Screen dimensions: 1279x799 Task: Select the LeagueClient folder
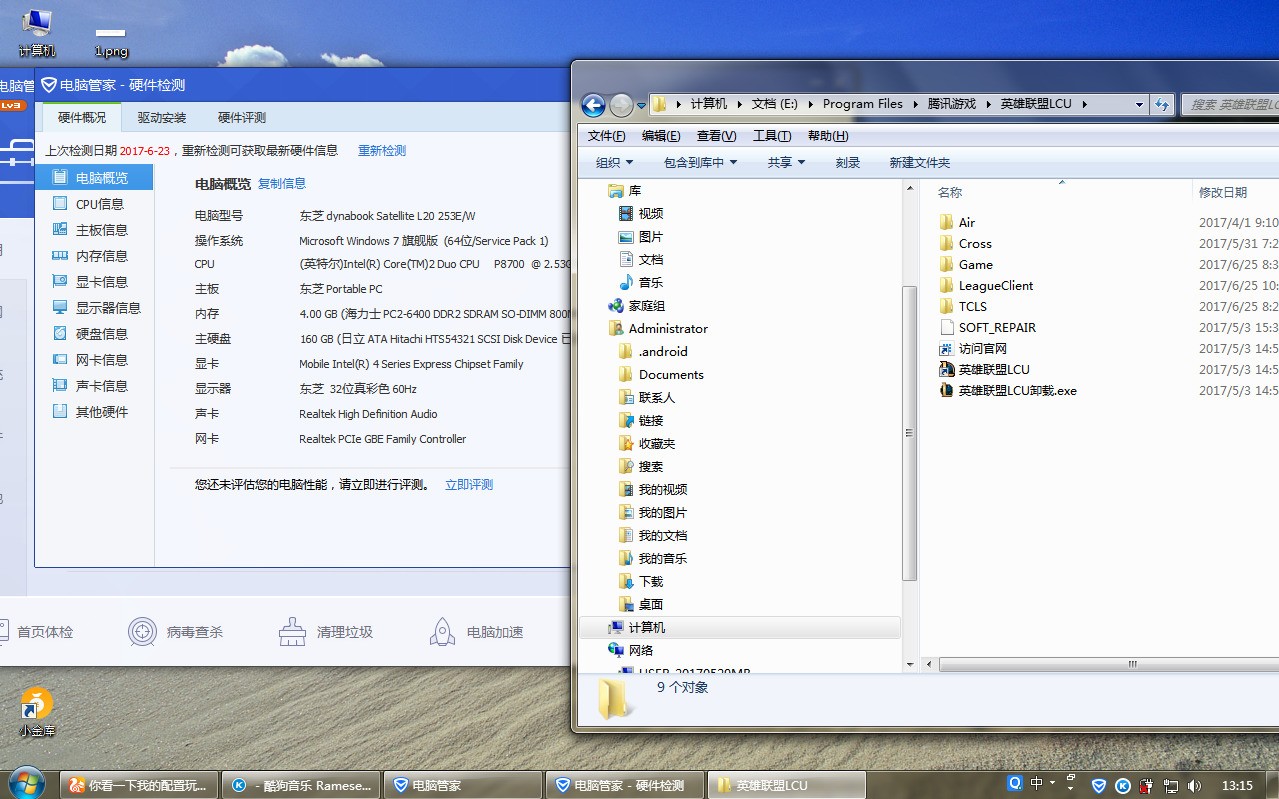coord(995,286)
